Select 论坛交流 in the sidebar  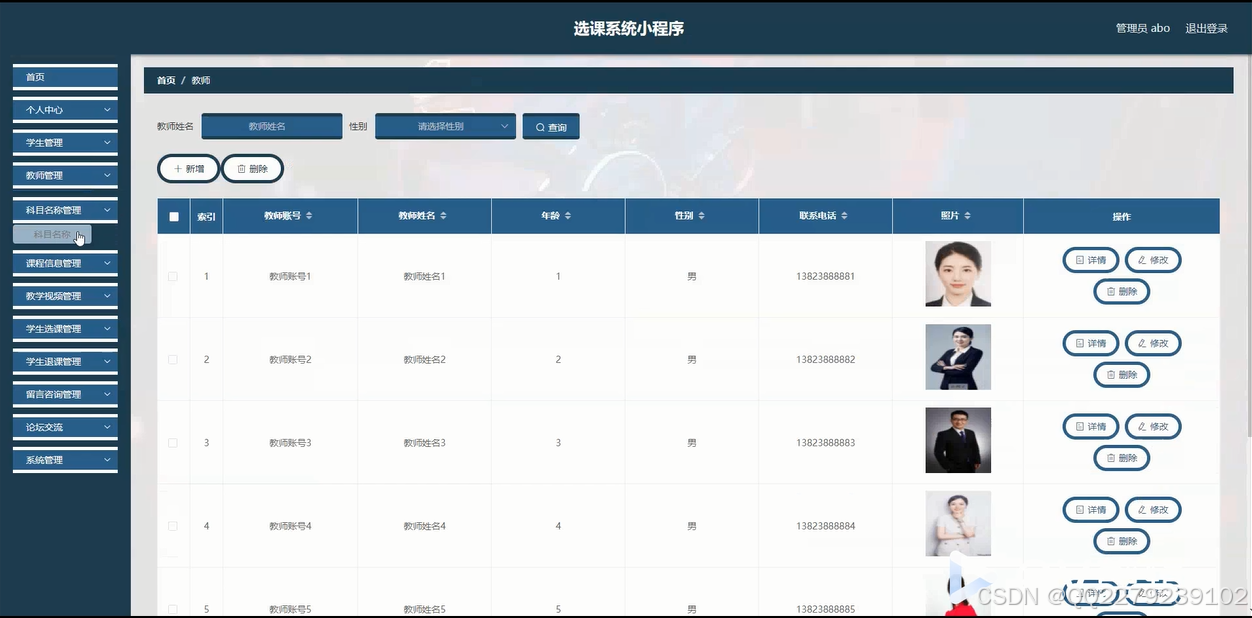click(x=64, y=427)
